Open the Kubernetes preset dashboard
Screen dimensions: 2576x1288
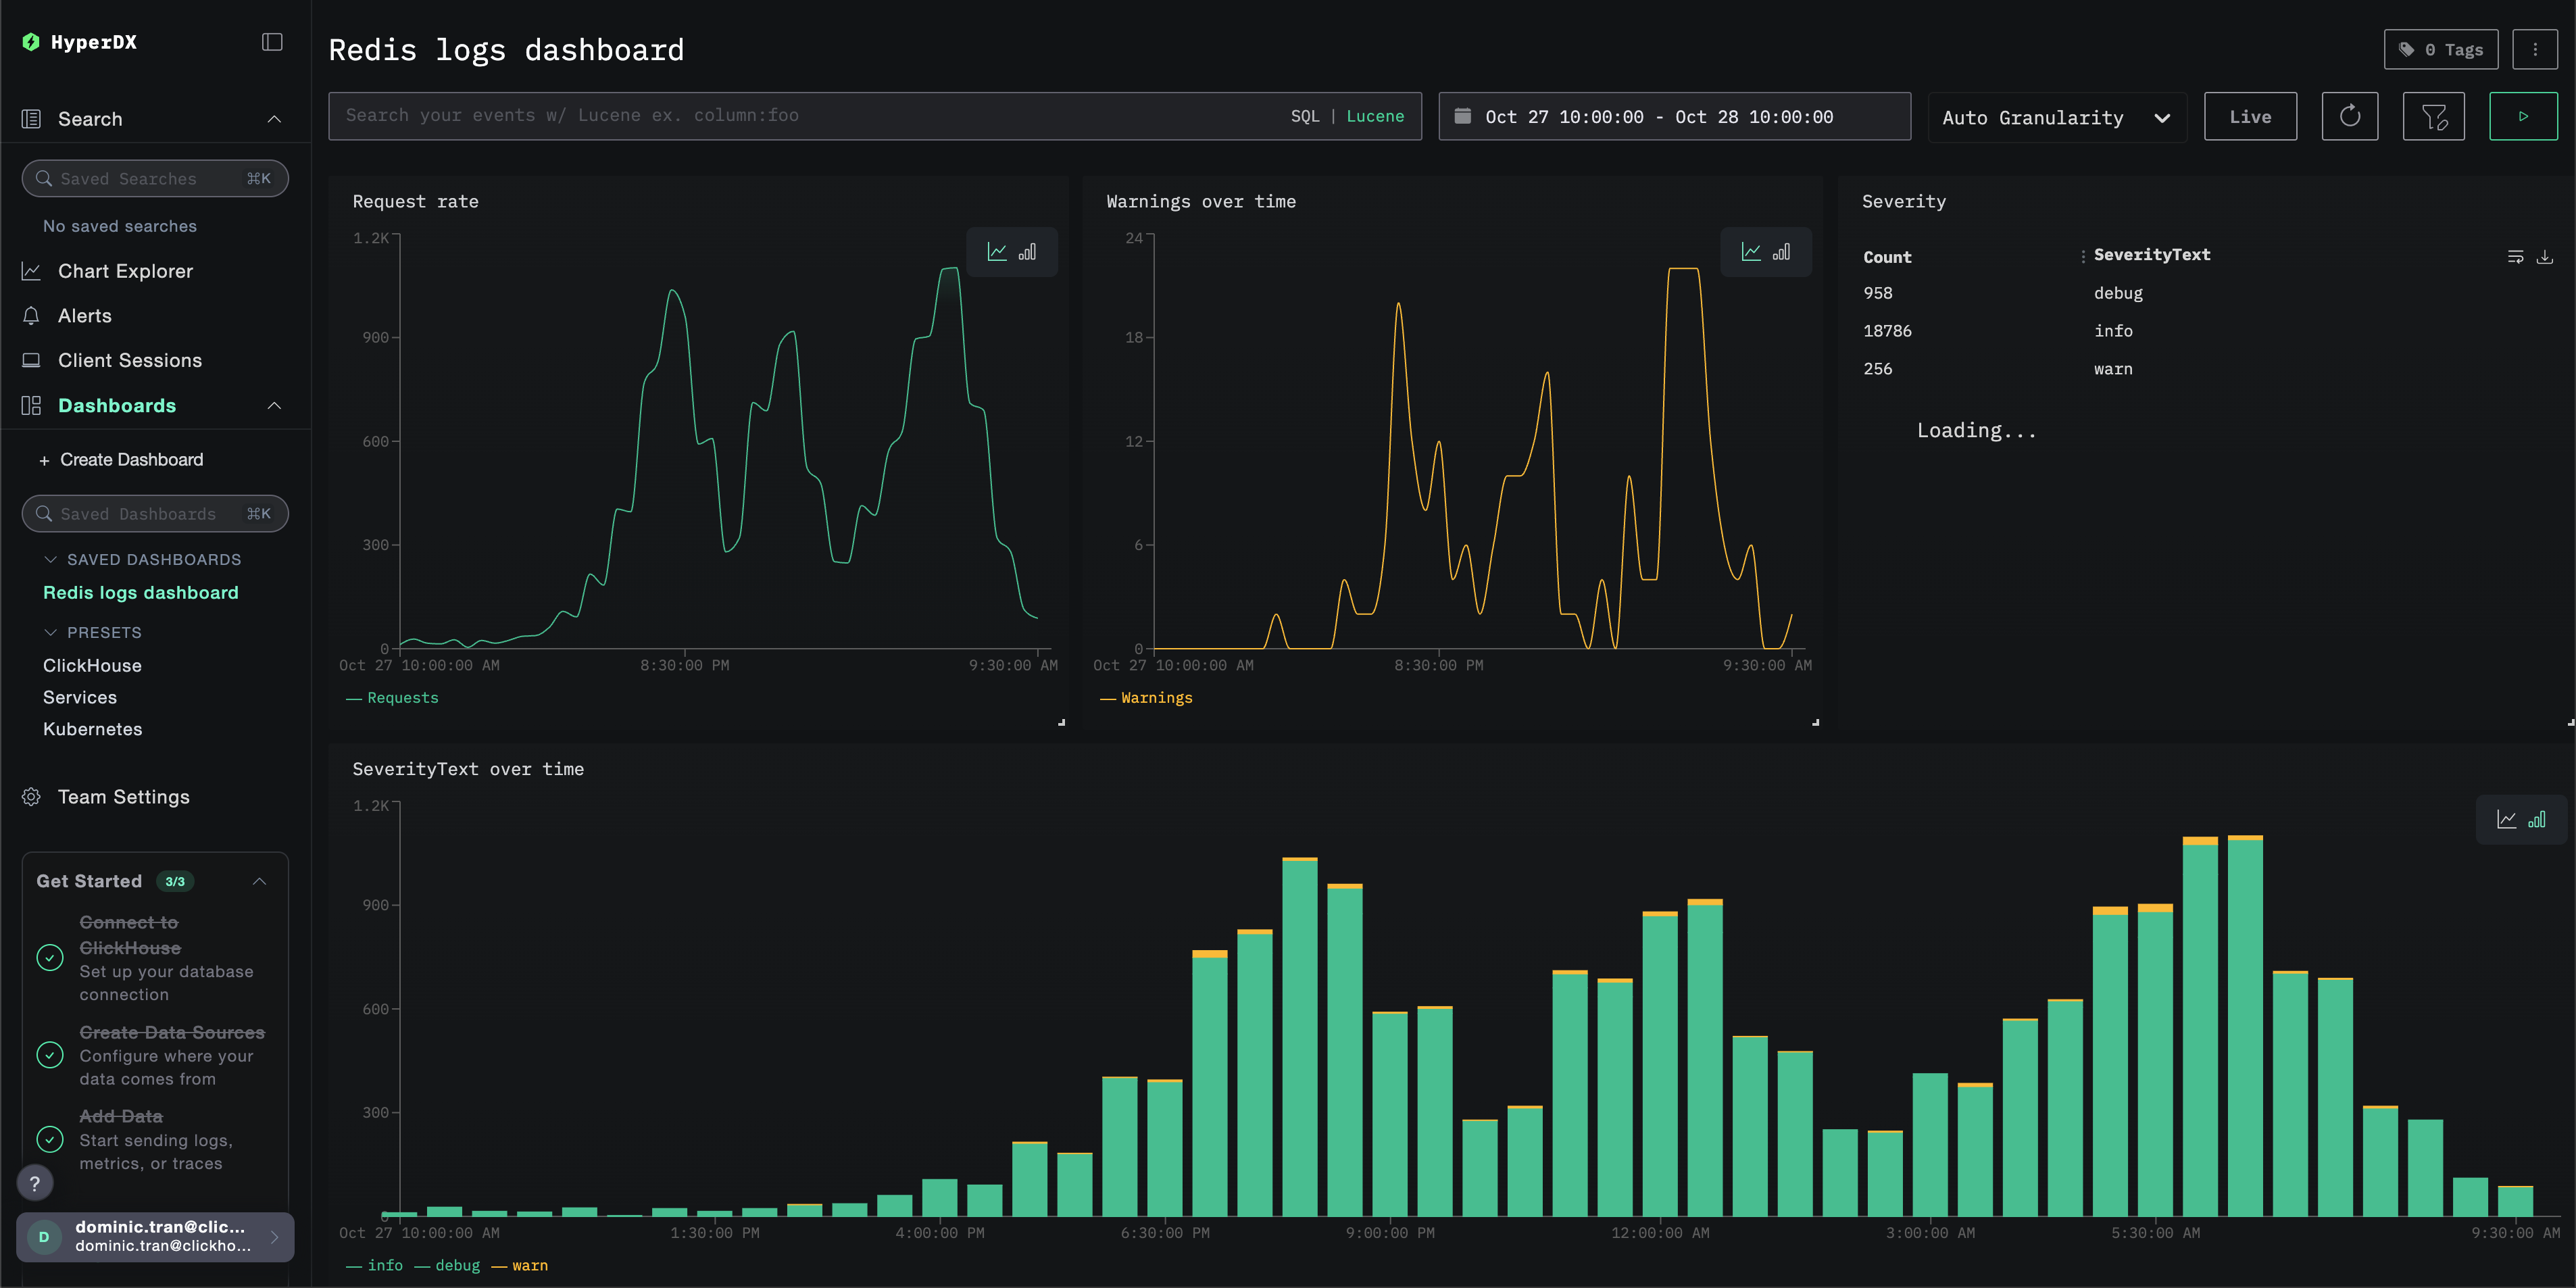pyautogui.click(x=92, y=729)
